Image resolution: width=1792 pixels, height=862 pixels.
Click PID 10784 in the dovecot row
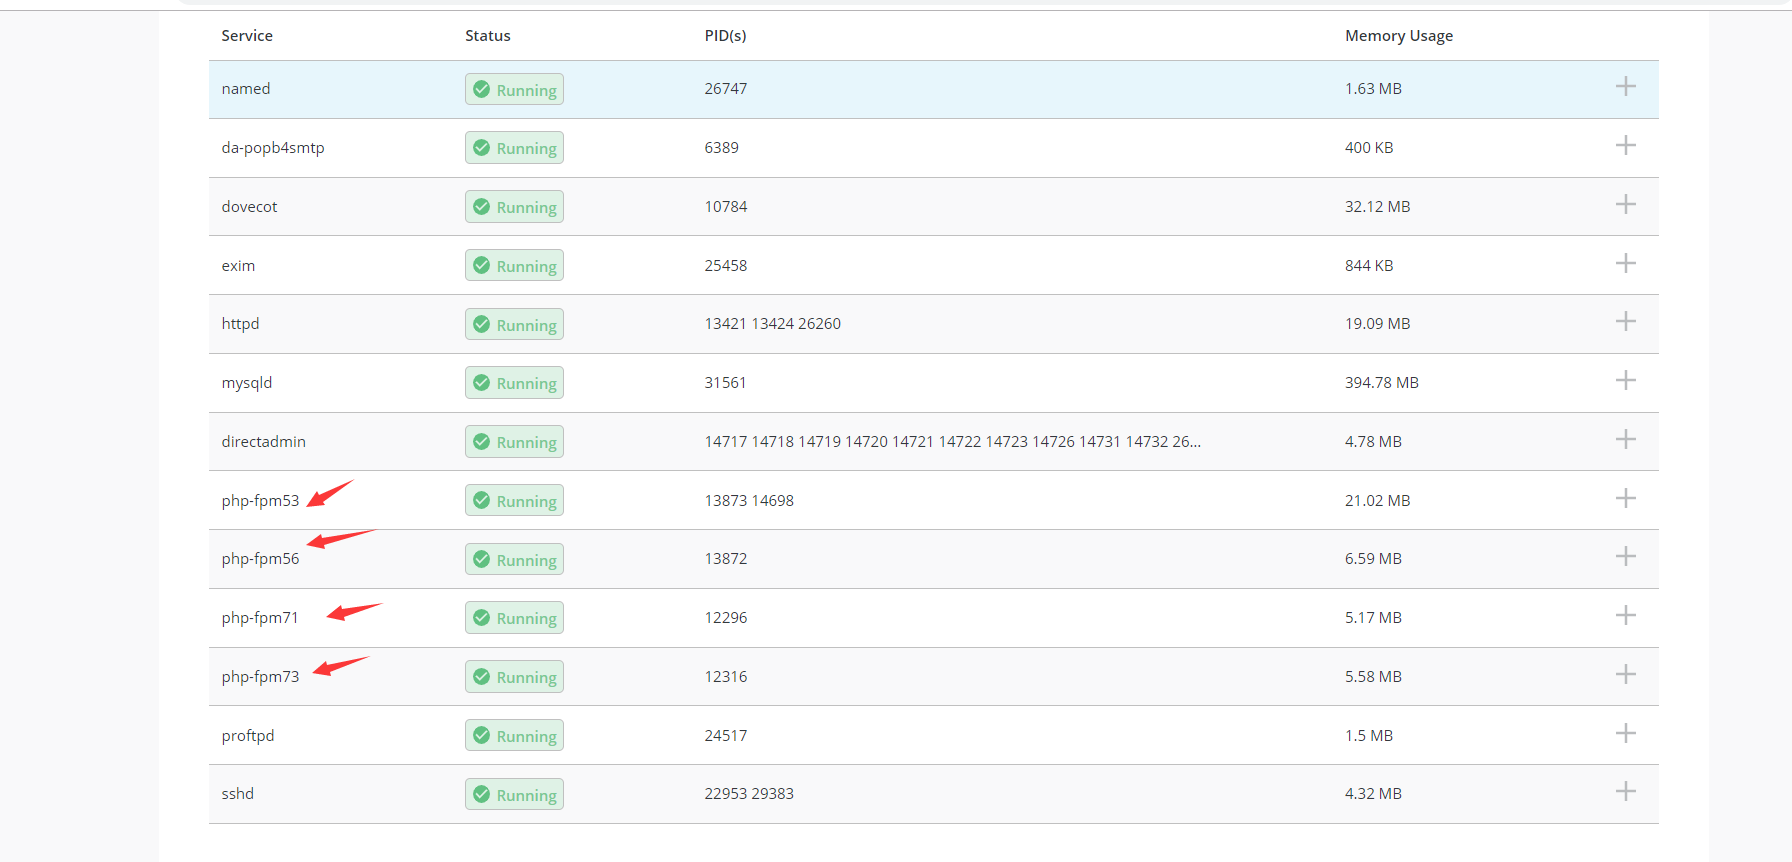pos(726,207)
